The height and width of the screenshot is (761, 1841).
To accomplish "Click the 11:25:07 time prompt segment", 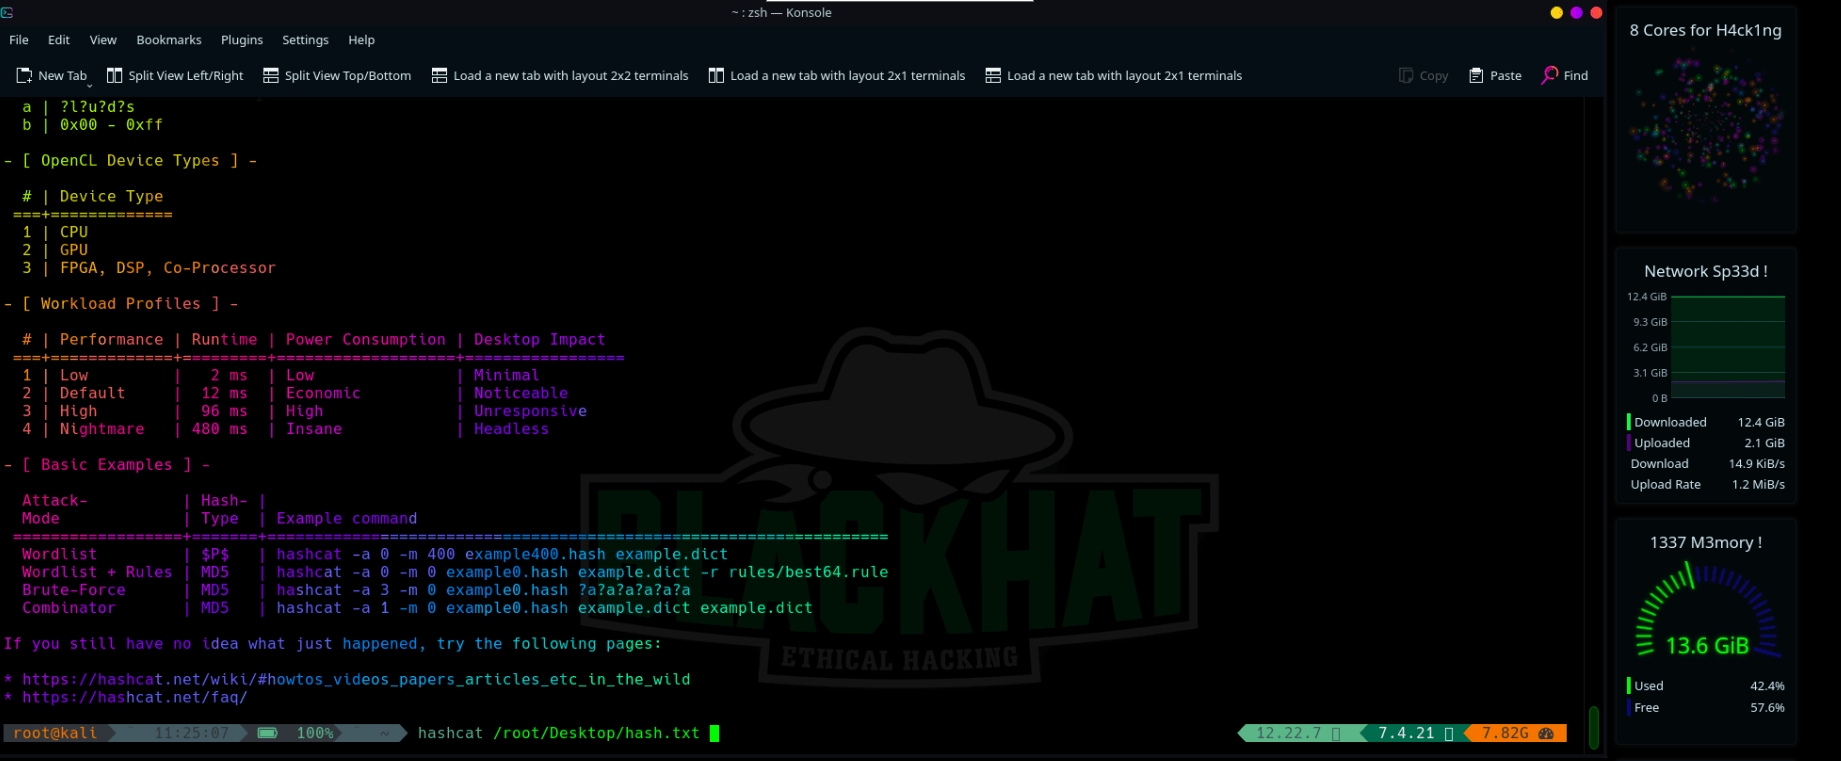I will [191, 733].
